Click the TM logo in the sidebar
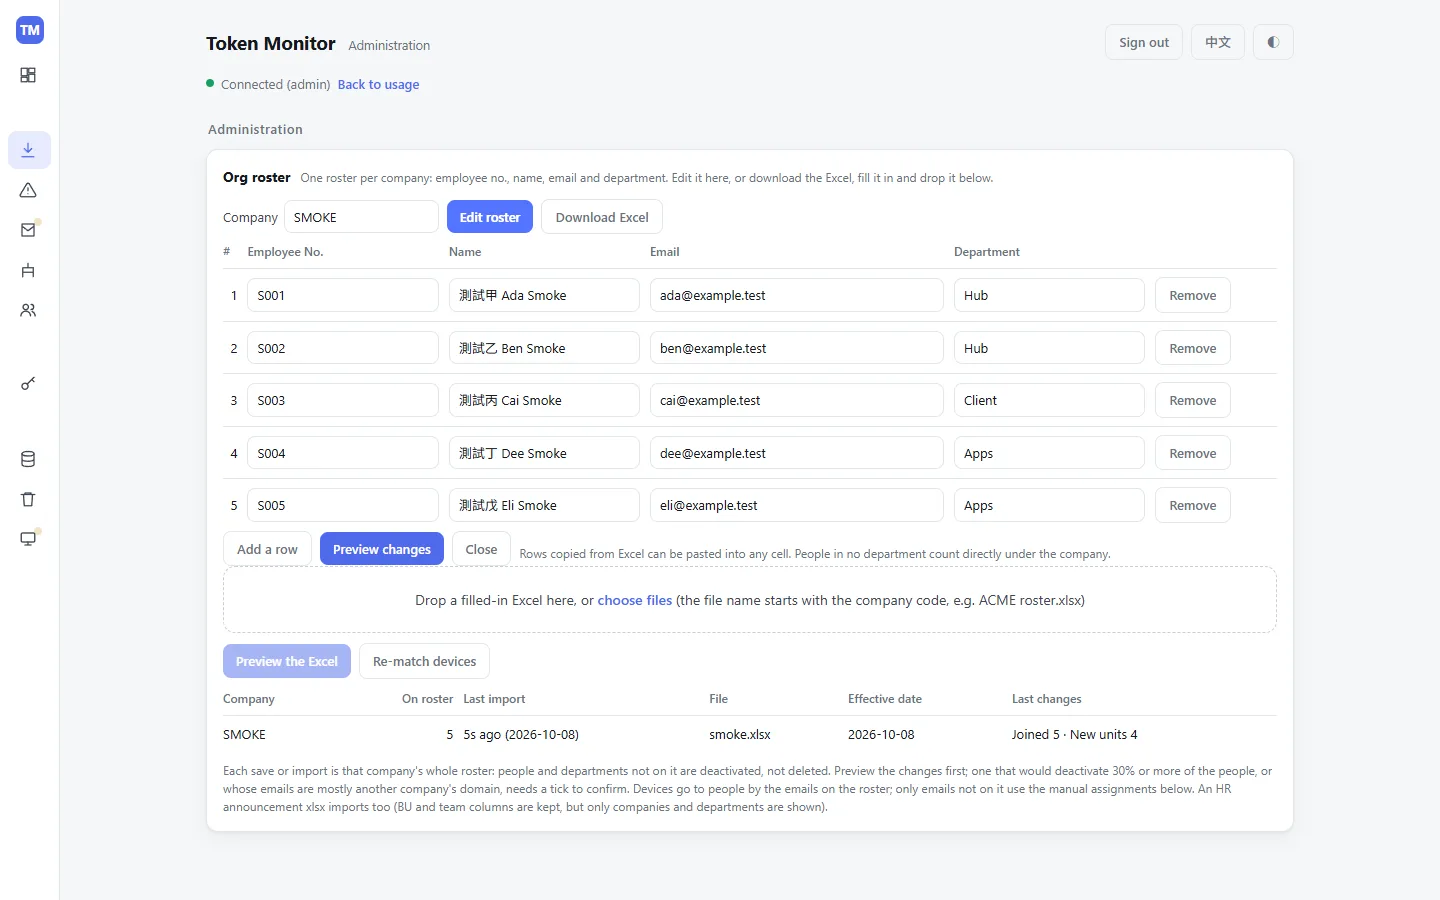Screen dimensions: 1440x900 pos(30,30)
